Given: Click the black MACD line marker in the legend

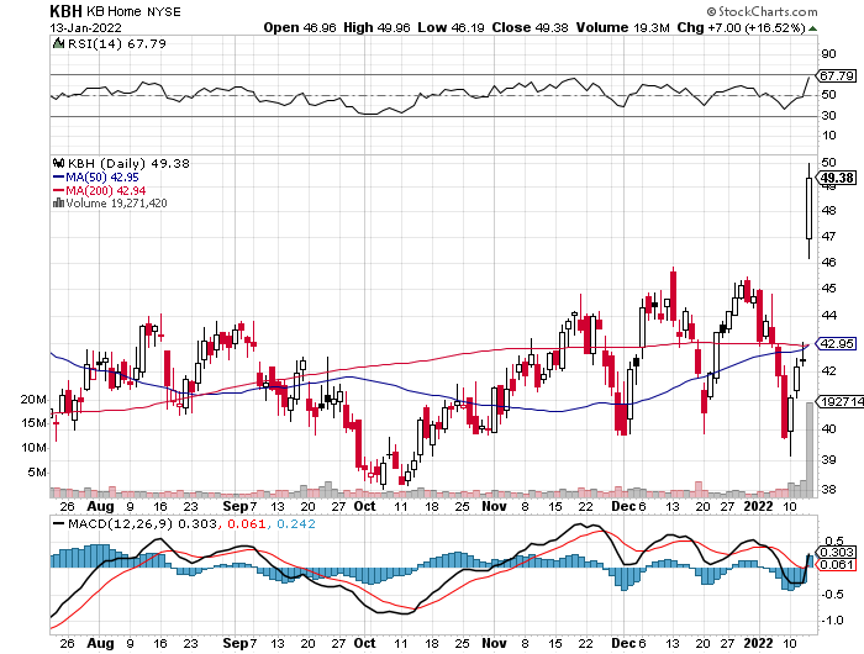Looking at the screenshot, I should pyautogui.click(x=58, y=524).
